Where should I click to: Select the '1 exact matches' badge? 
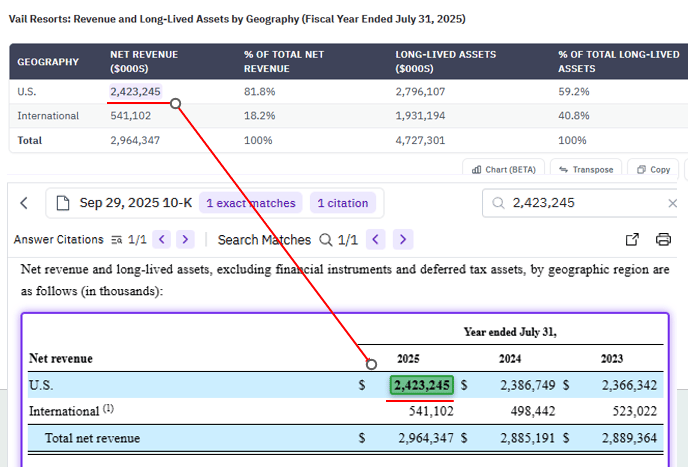click(x=251, y=203)
